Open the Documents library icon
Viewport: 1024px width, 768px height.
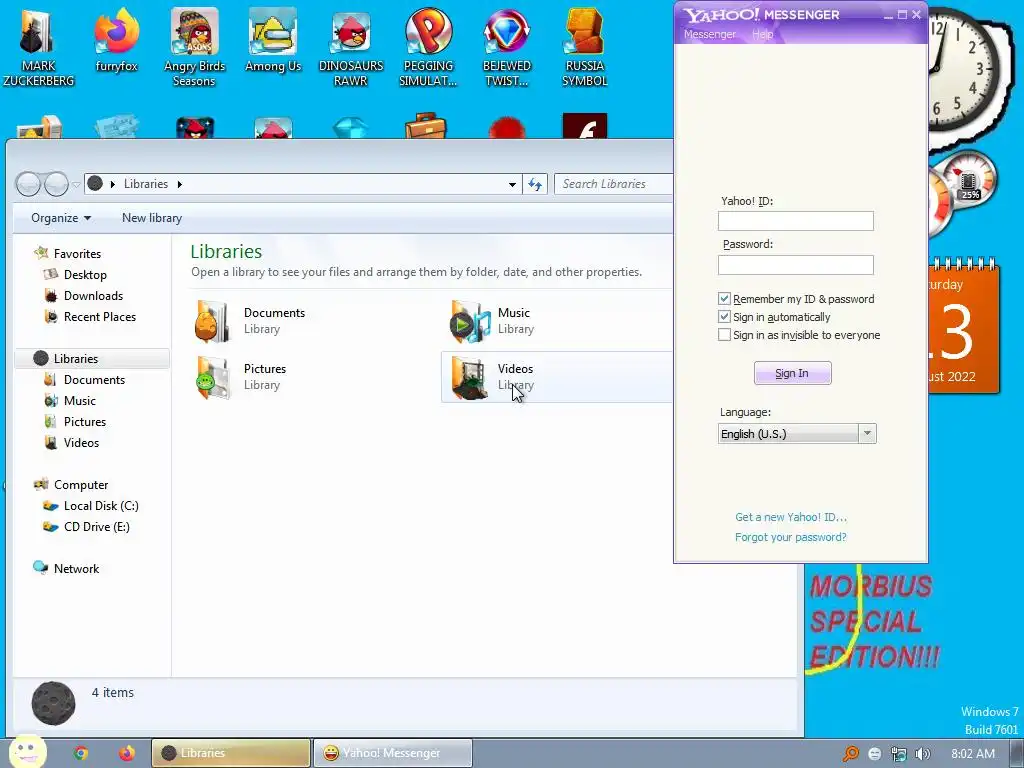(x=212, y=321)
